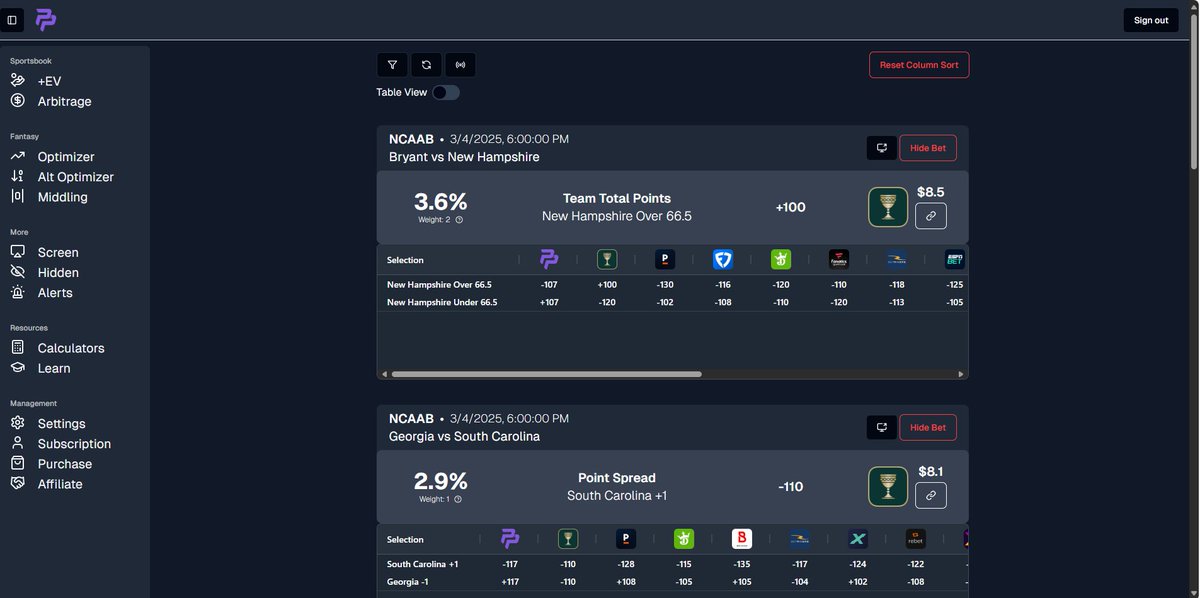Sort by red B sportsbook column in Georgia table
1200x598 pixels.
click(x=742, y=539)
